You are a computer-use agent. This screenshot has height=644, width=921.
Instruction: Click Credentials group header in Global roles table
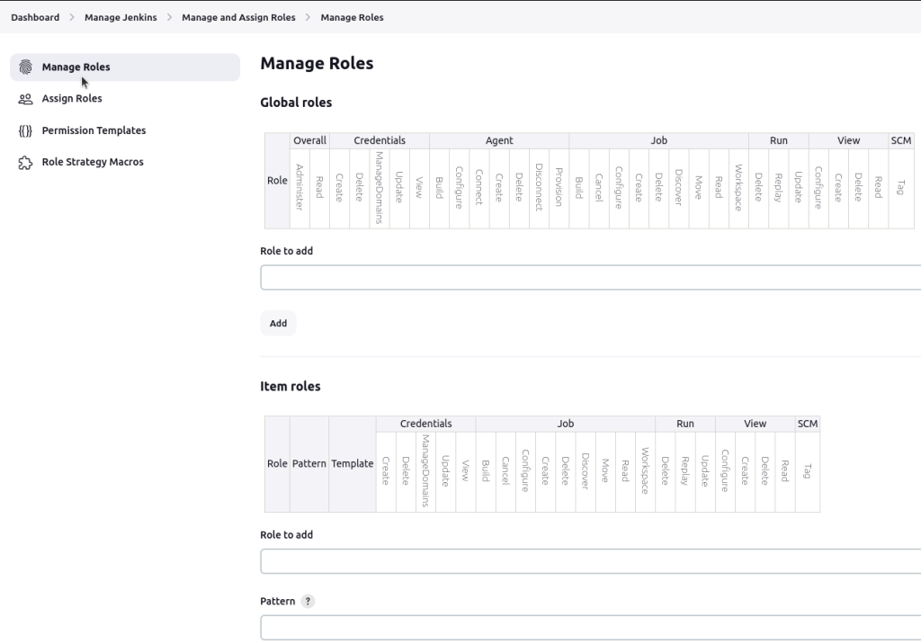[379, 140]
